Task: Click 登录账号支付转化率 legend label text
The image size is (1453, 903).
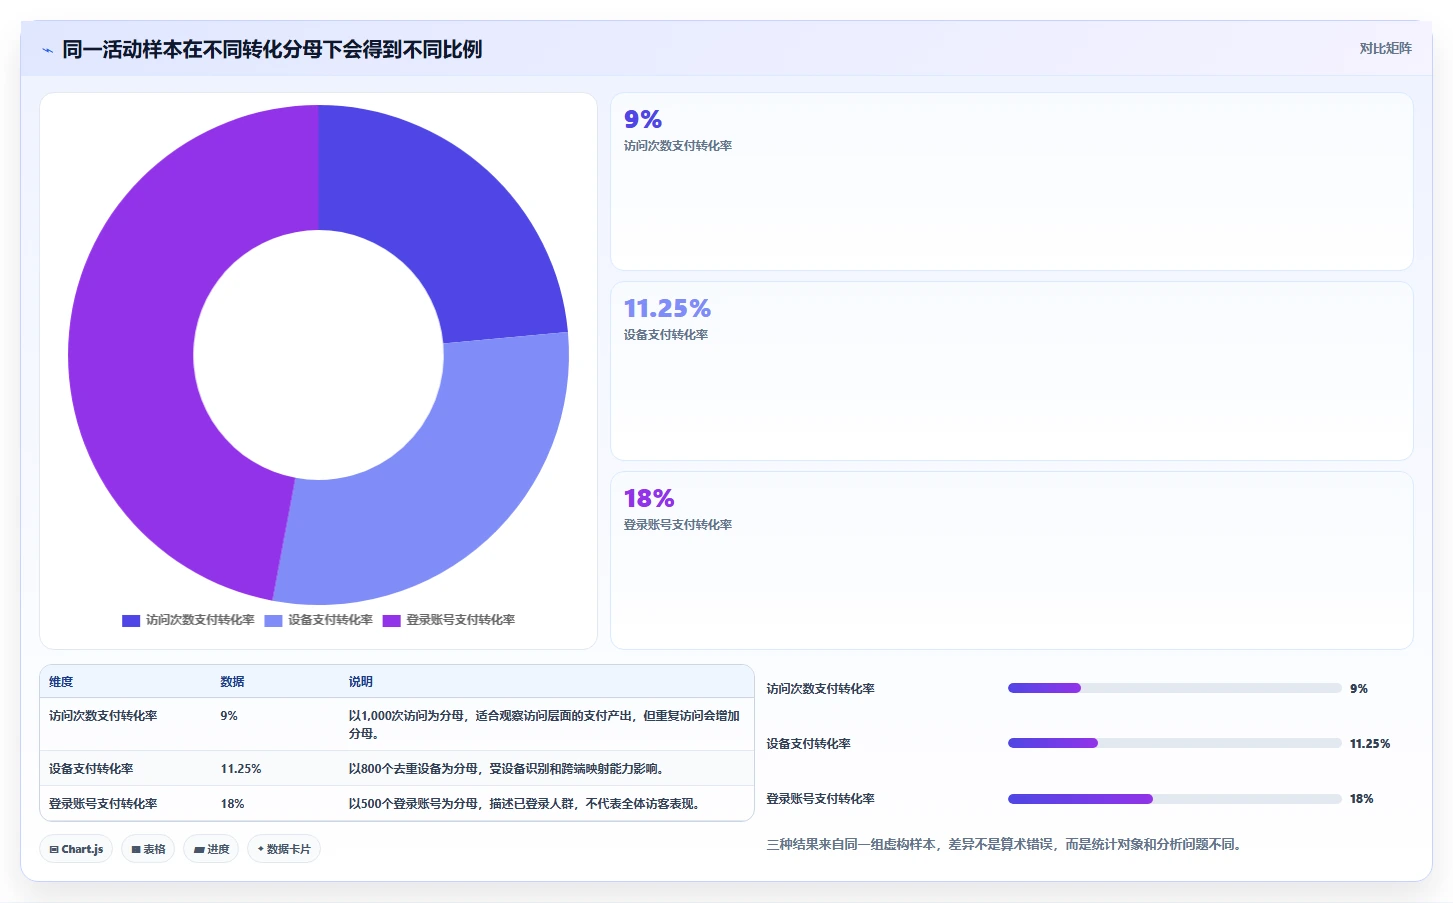Action: pyautogui.click(x=460, y=620)
